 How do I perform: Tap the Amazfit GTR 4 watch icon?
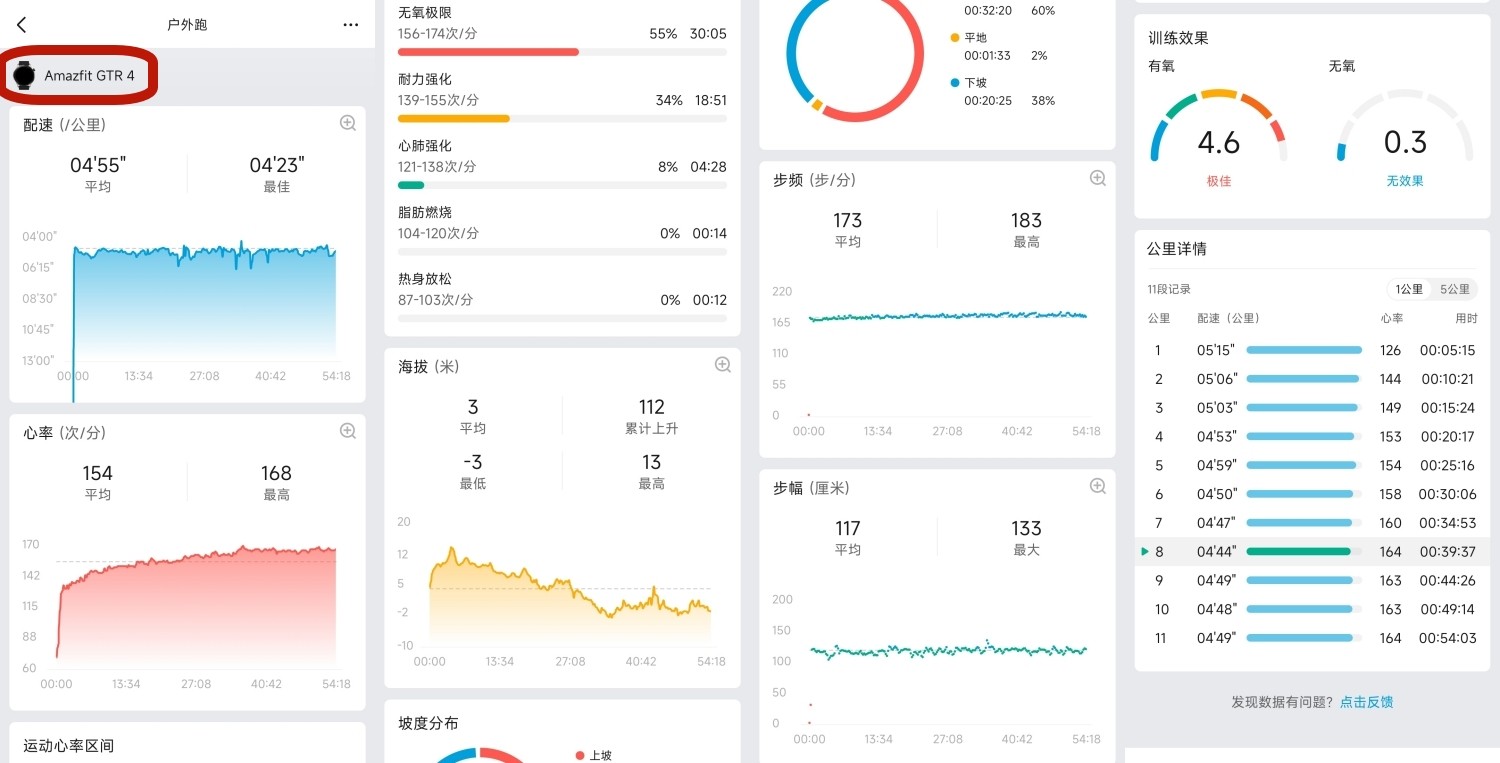pyautogui.click(x=24, y=75)
